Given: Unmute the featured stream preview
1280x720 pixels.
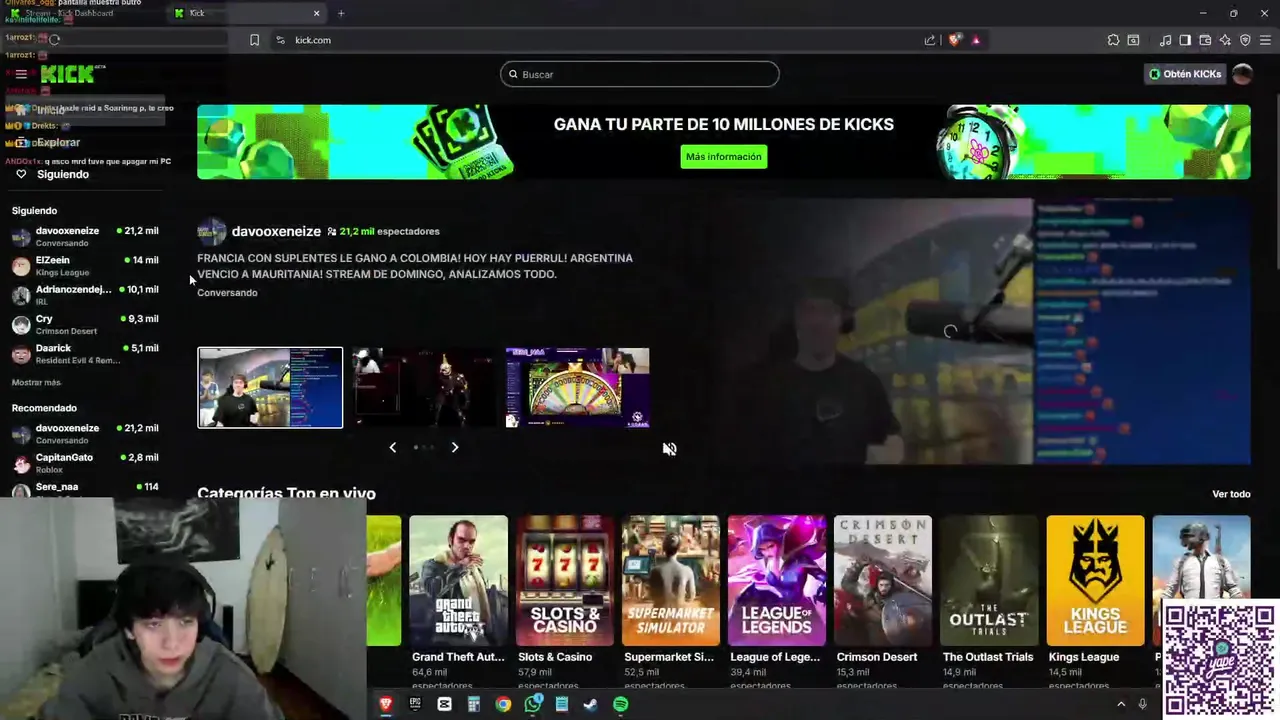Looking at the screenshot, I should [669, 449].
